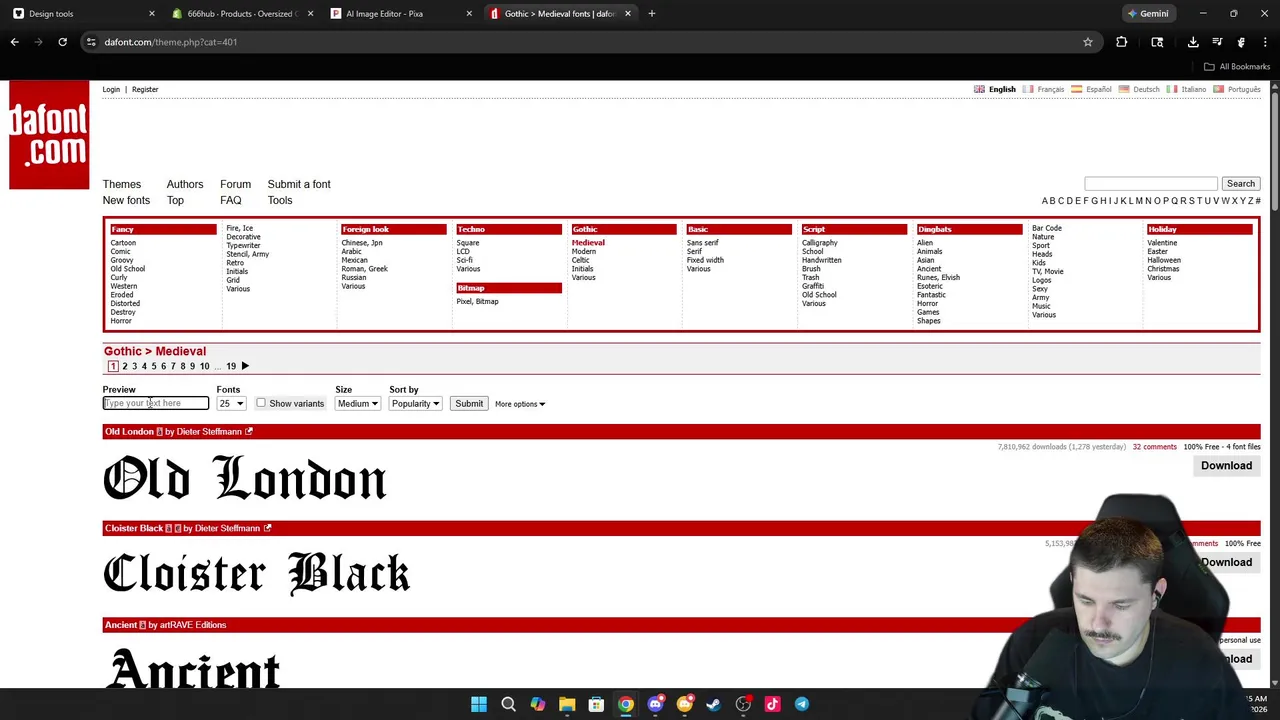Open the Windows Start menu

coord(479,704)
